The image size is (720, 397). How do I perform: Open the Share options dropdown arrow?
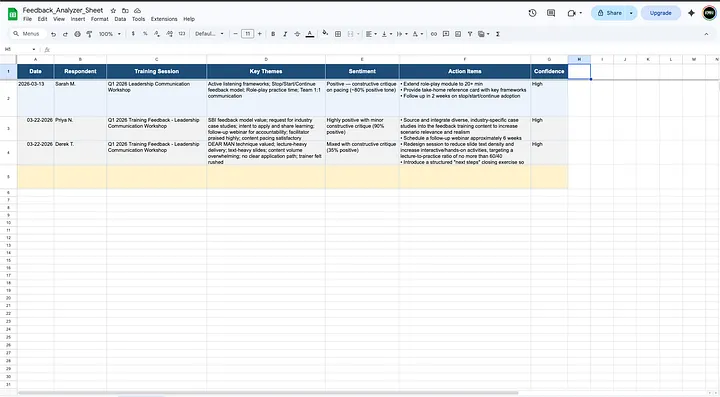click(x=631, y=13)
